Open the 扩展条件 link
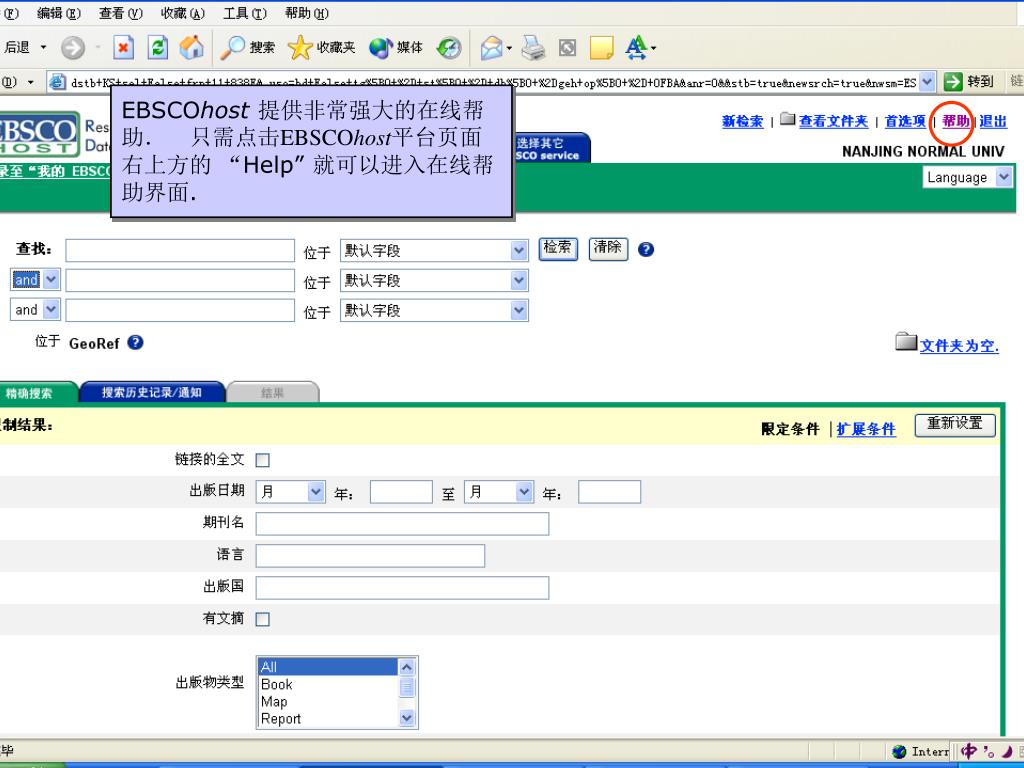 click(866, 429)
